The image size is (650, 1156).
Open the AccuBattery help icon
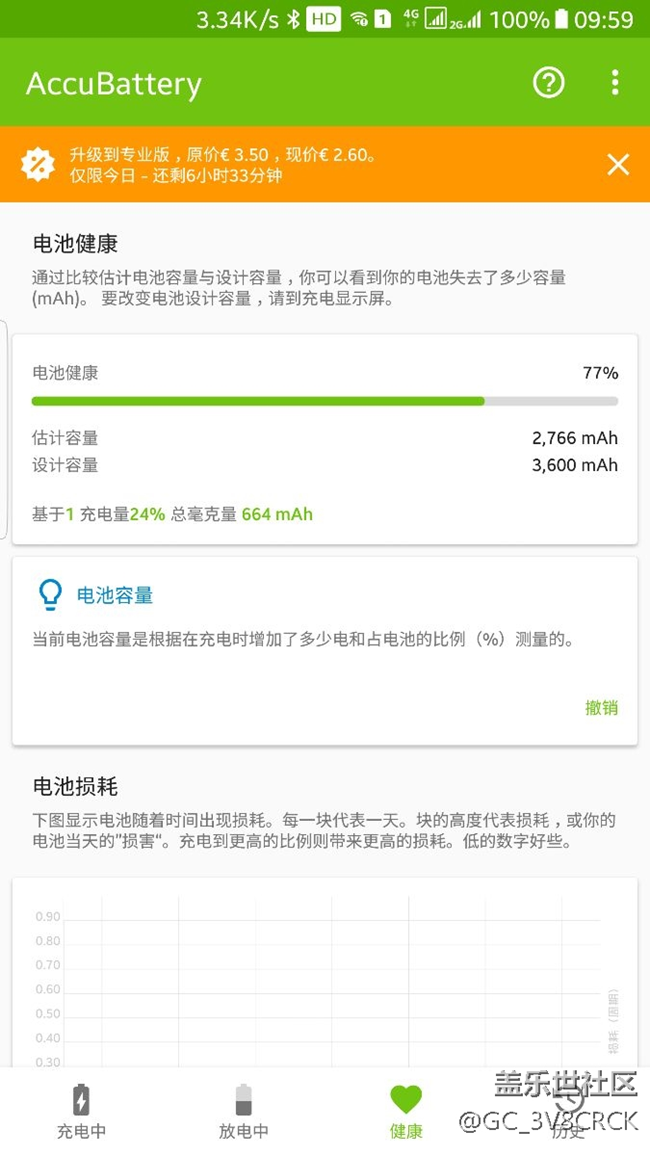(548, 83)
